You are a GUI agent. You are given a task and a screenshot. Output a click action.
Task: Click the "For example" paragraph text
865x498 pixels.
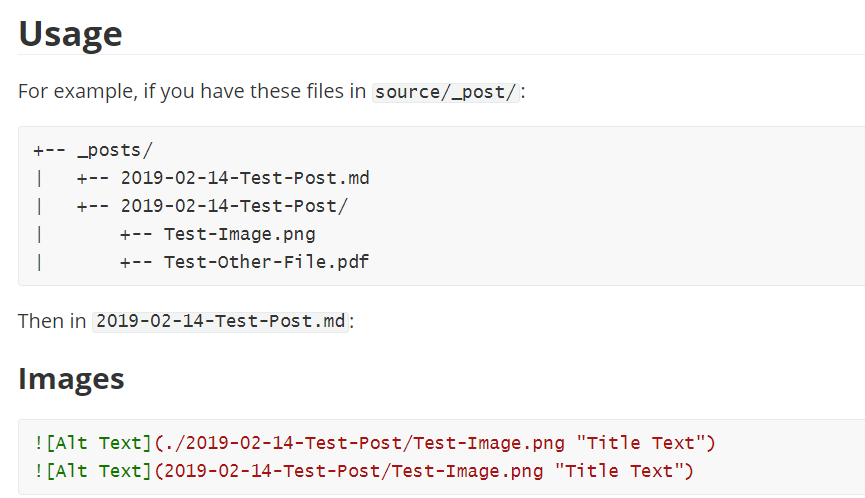pyautogui.click(x=192, y=92)
